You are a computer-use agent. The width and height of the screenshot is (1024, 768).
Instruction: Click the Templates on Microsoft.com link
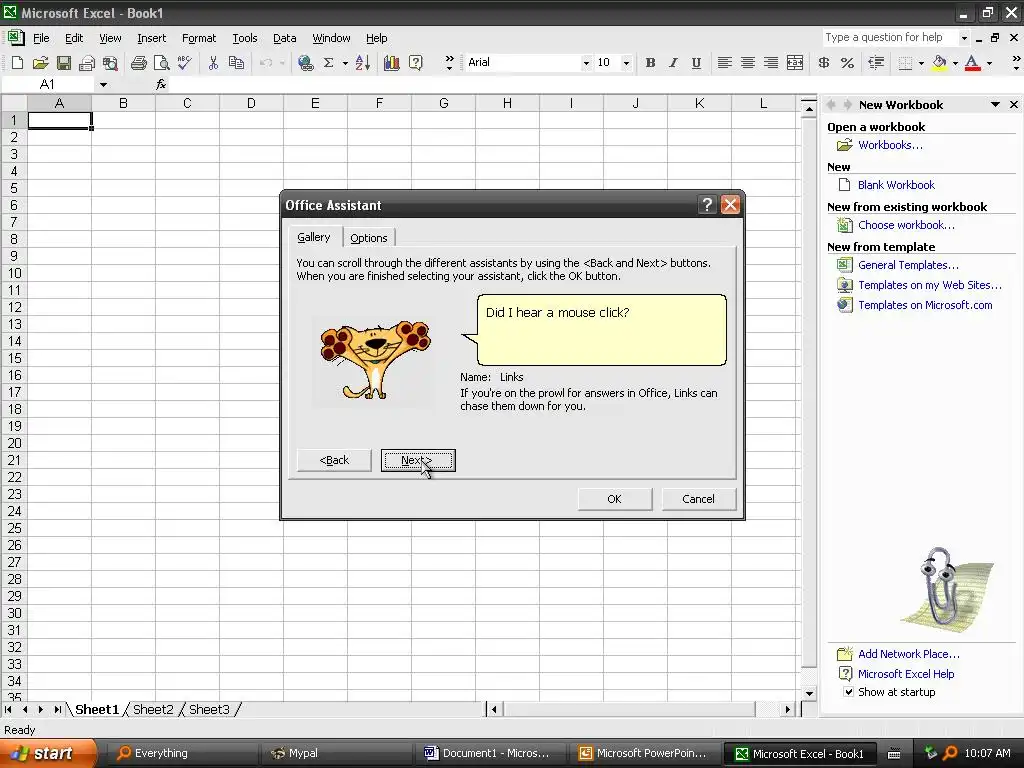(925, 305)
